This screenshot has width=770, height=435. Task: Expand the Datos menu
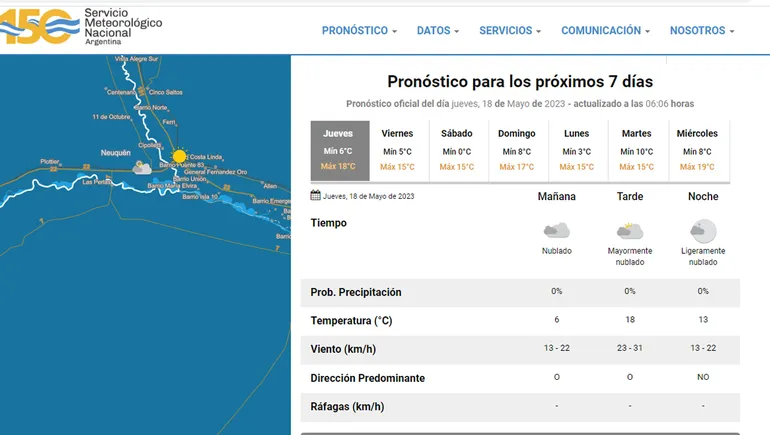pyautogui.click(x=438, y=31)
